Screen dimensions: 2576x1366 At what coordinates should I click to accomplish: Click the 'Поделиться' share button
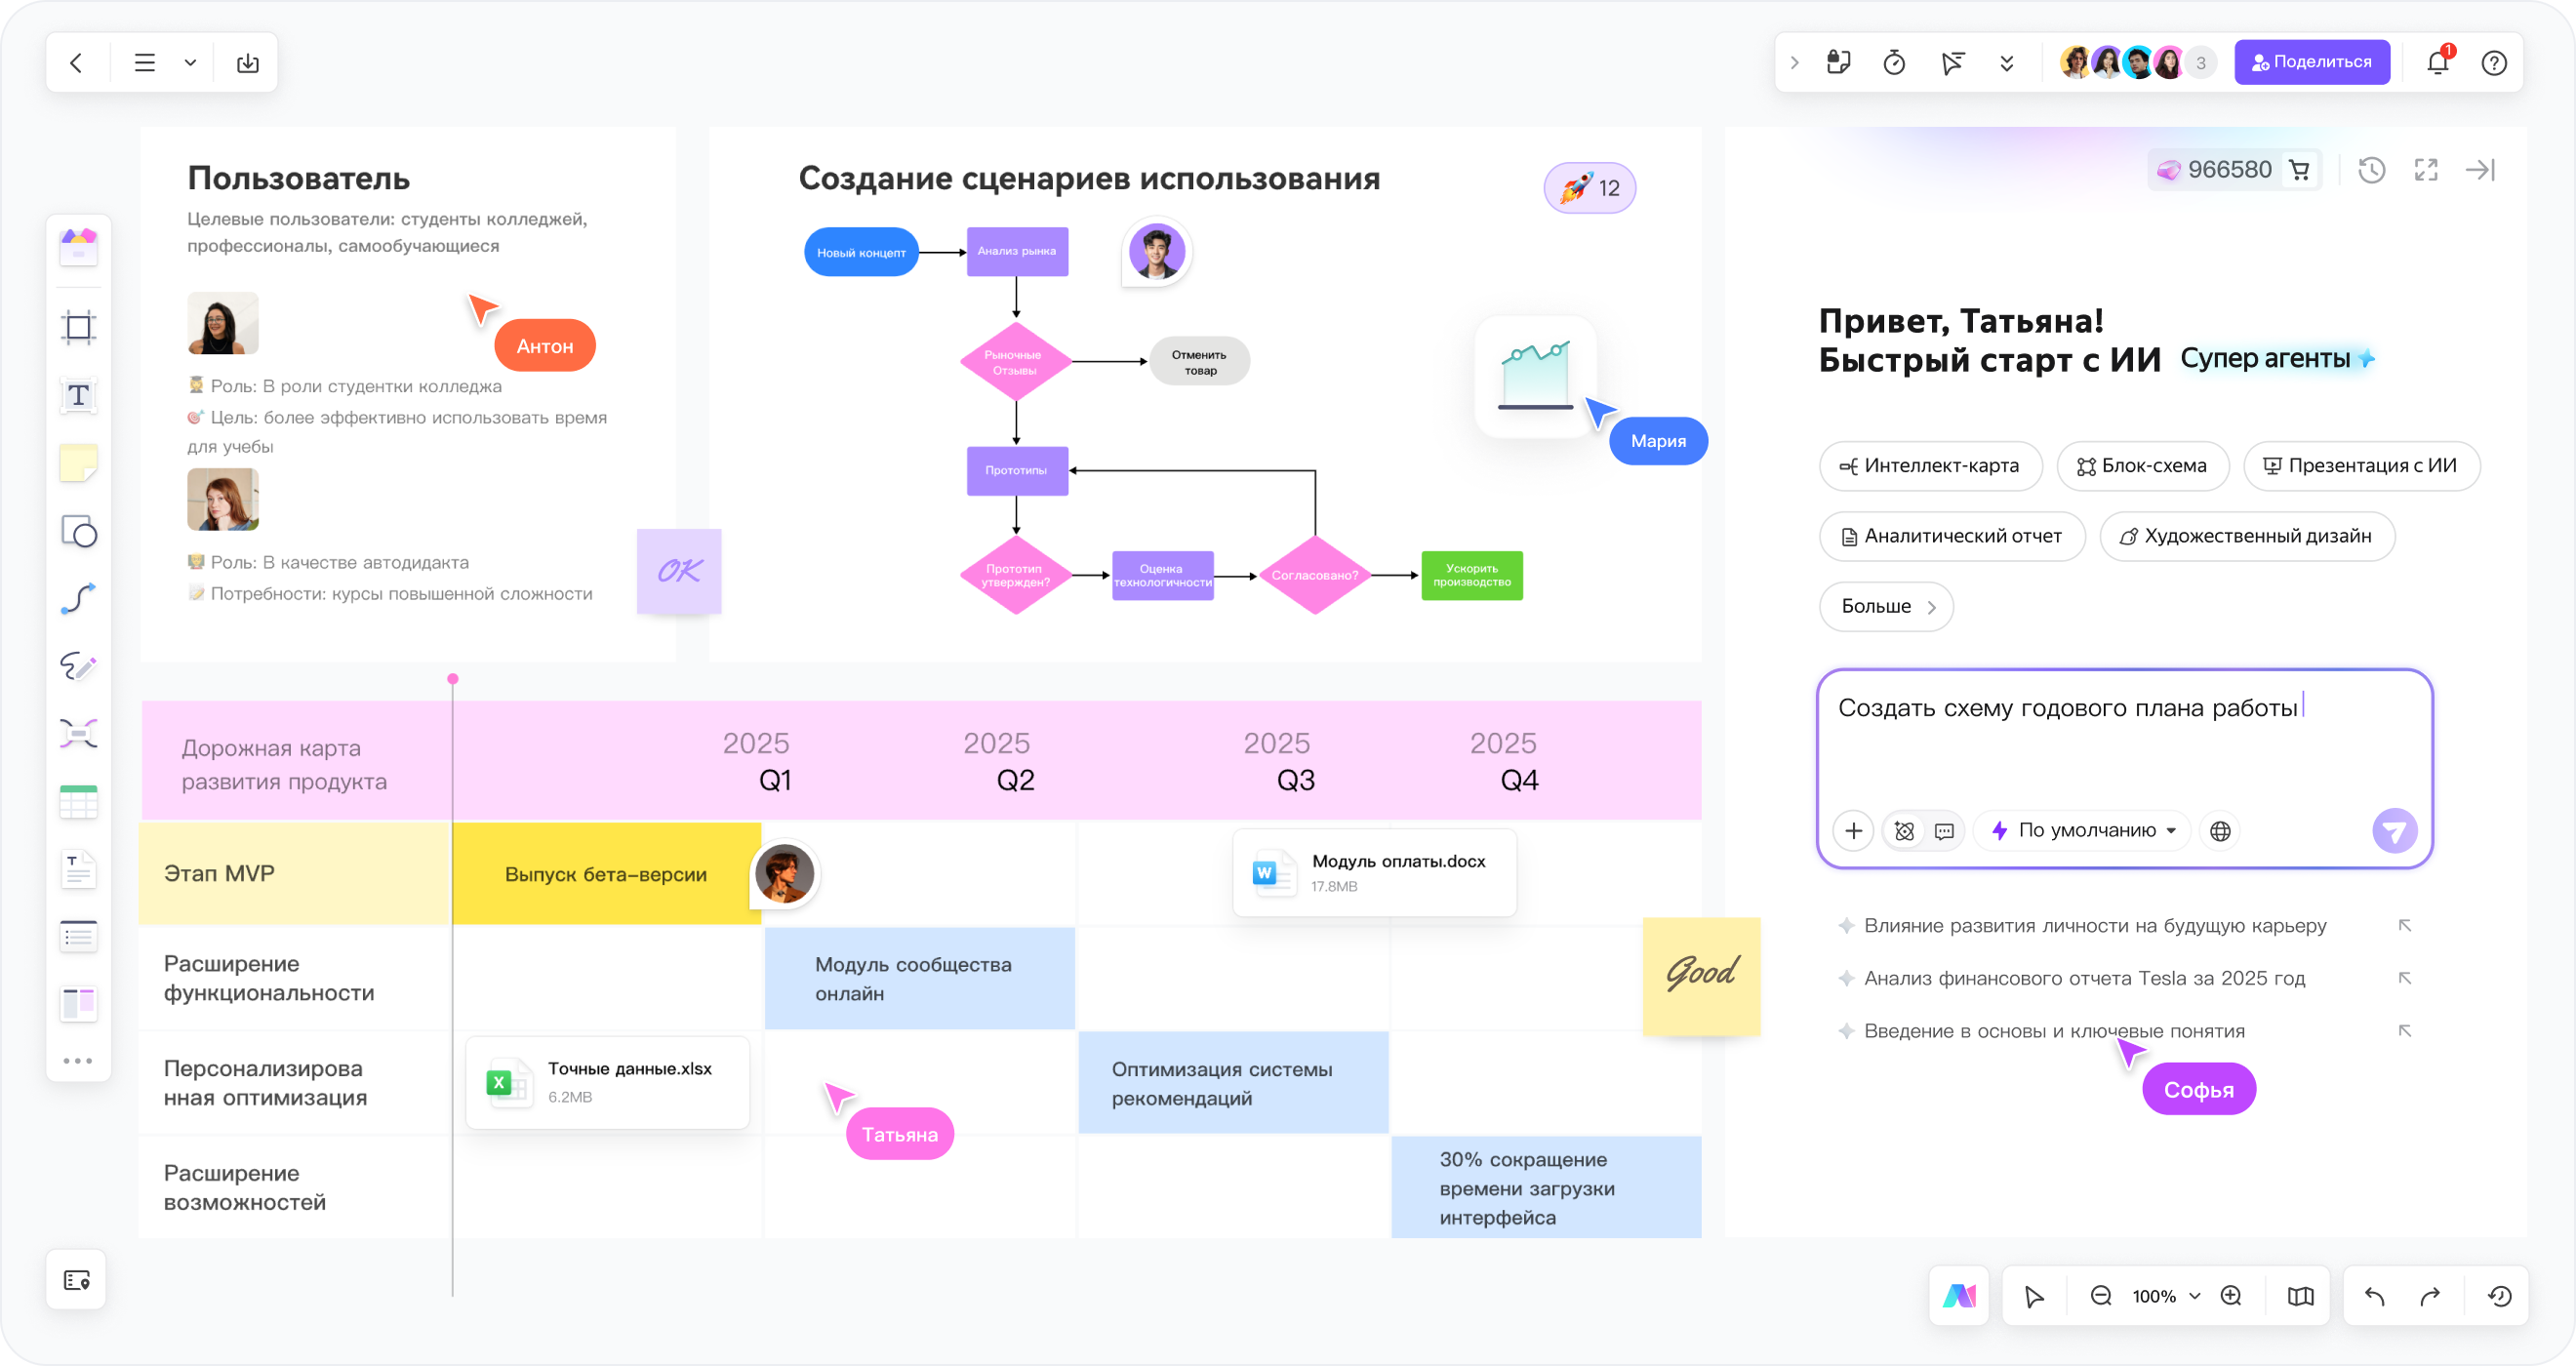click(x=2311, y=63)
